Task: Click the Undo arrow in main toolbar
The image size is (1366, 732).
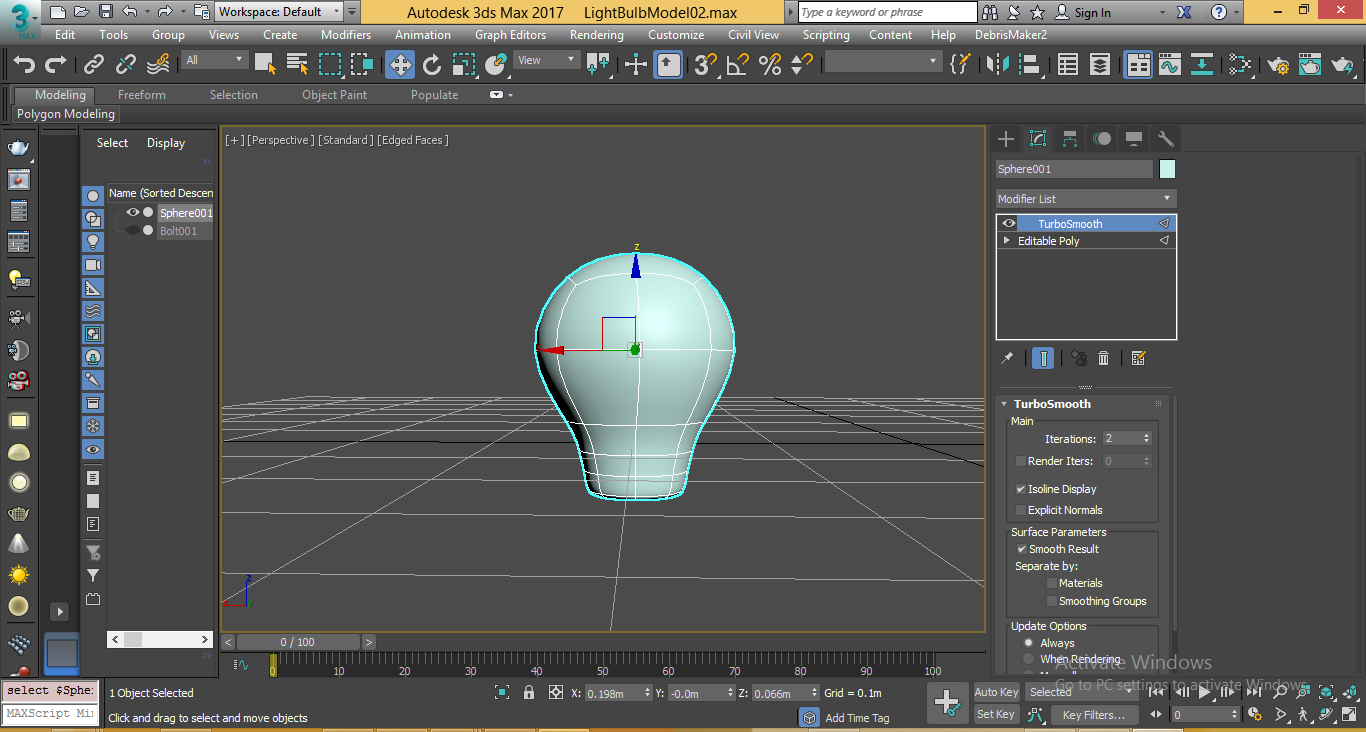Action: coord(23,64)
